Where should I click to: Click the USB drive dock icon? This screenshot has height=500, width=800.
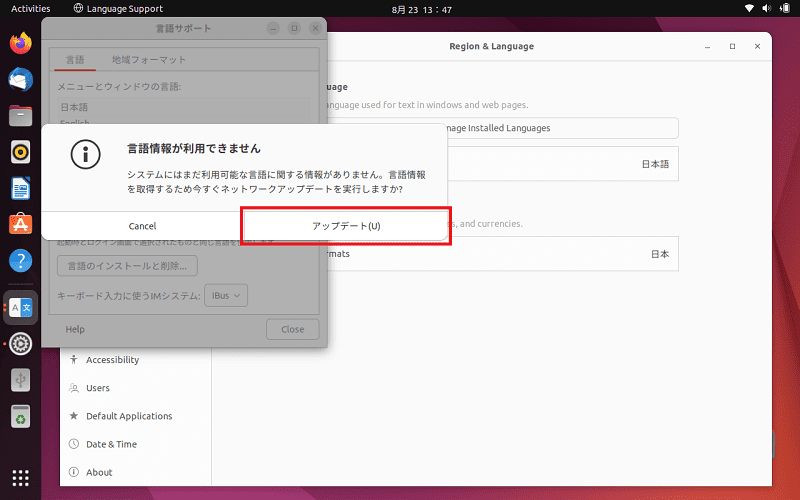(x=20, y=380)
